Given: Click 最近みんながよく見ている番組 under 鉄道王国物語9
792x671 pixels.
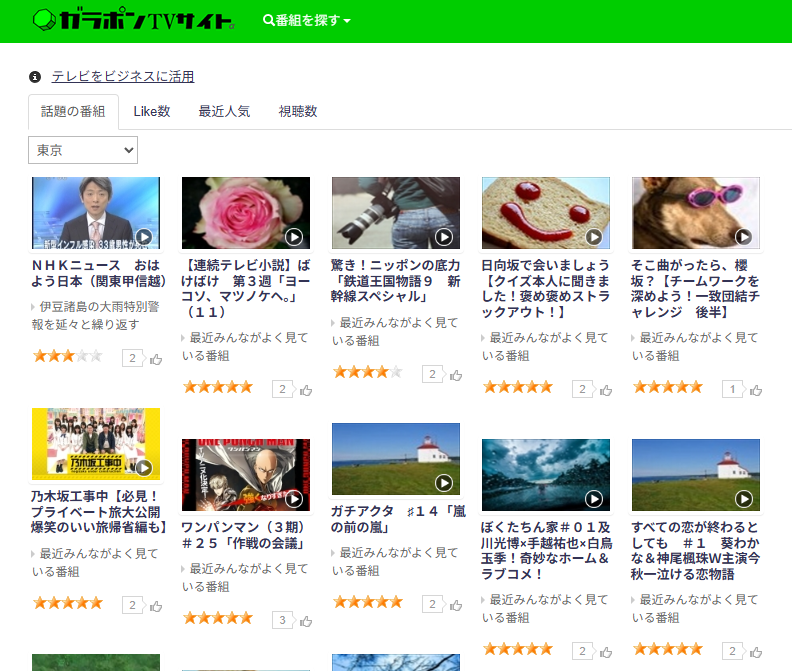Looking at the screenshot, I should (x=395, y=331).
